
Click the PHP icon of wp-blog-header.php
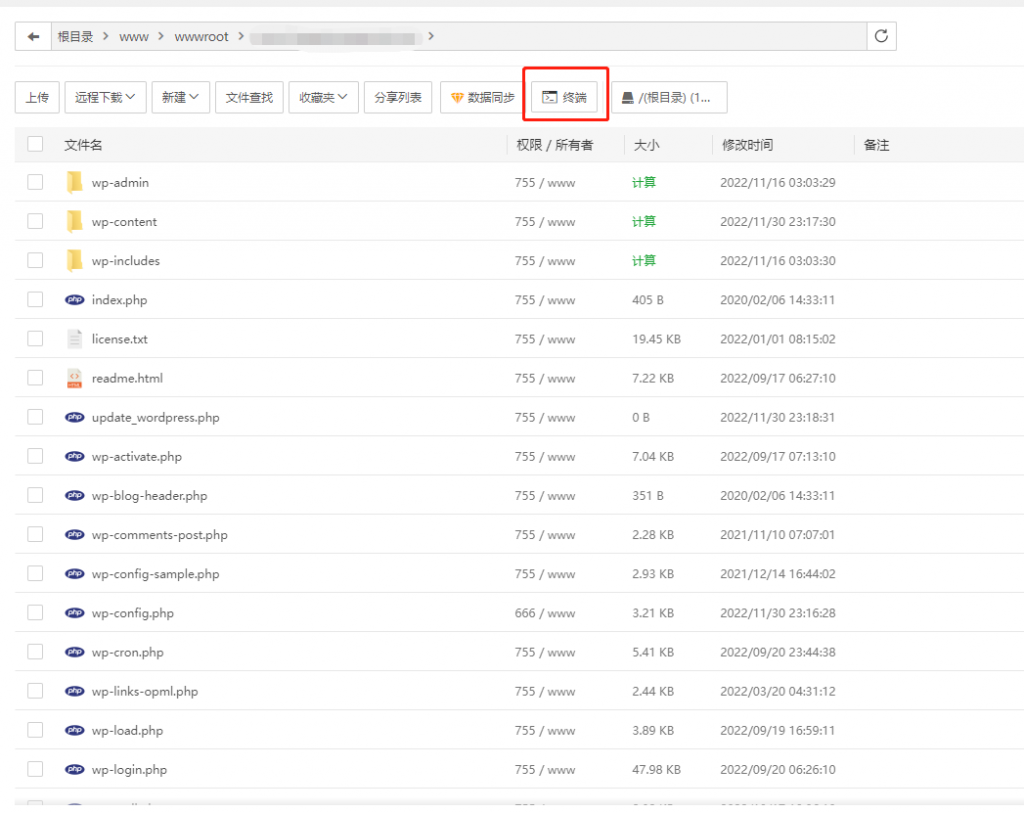click(x=74, y=496)
